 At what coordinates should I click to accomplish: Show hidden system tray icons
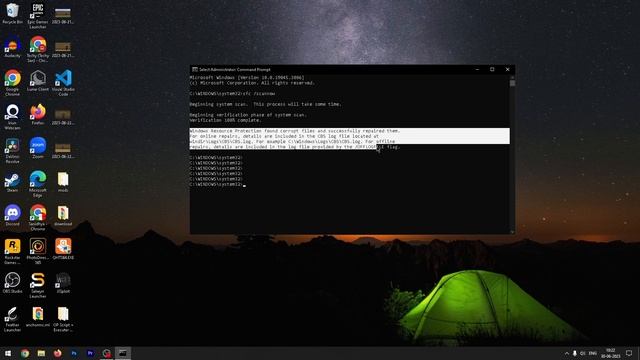coord(567,353)
